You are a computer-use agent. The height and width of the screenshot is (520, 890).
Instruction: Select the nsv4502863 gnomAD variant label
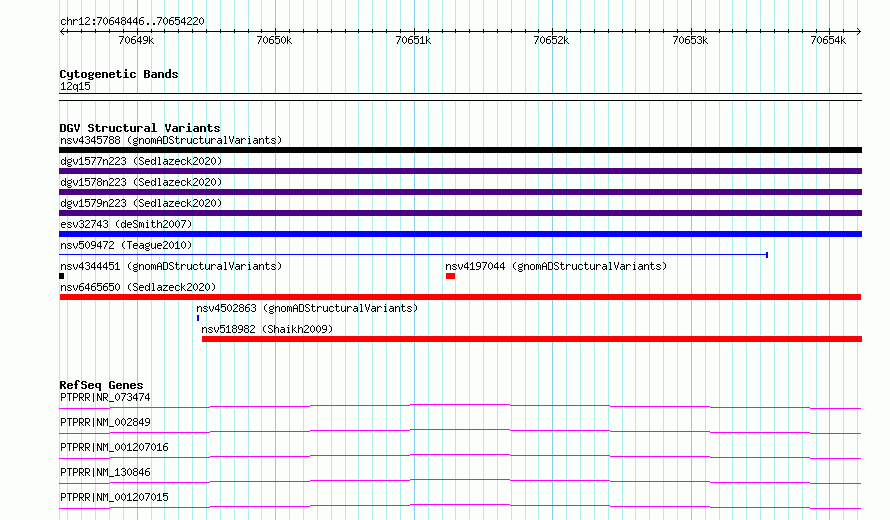[307, 308]
